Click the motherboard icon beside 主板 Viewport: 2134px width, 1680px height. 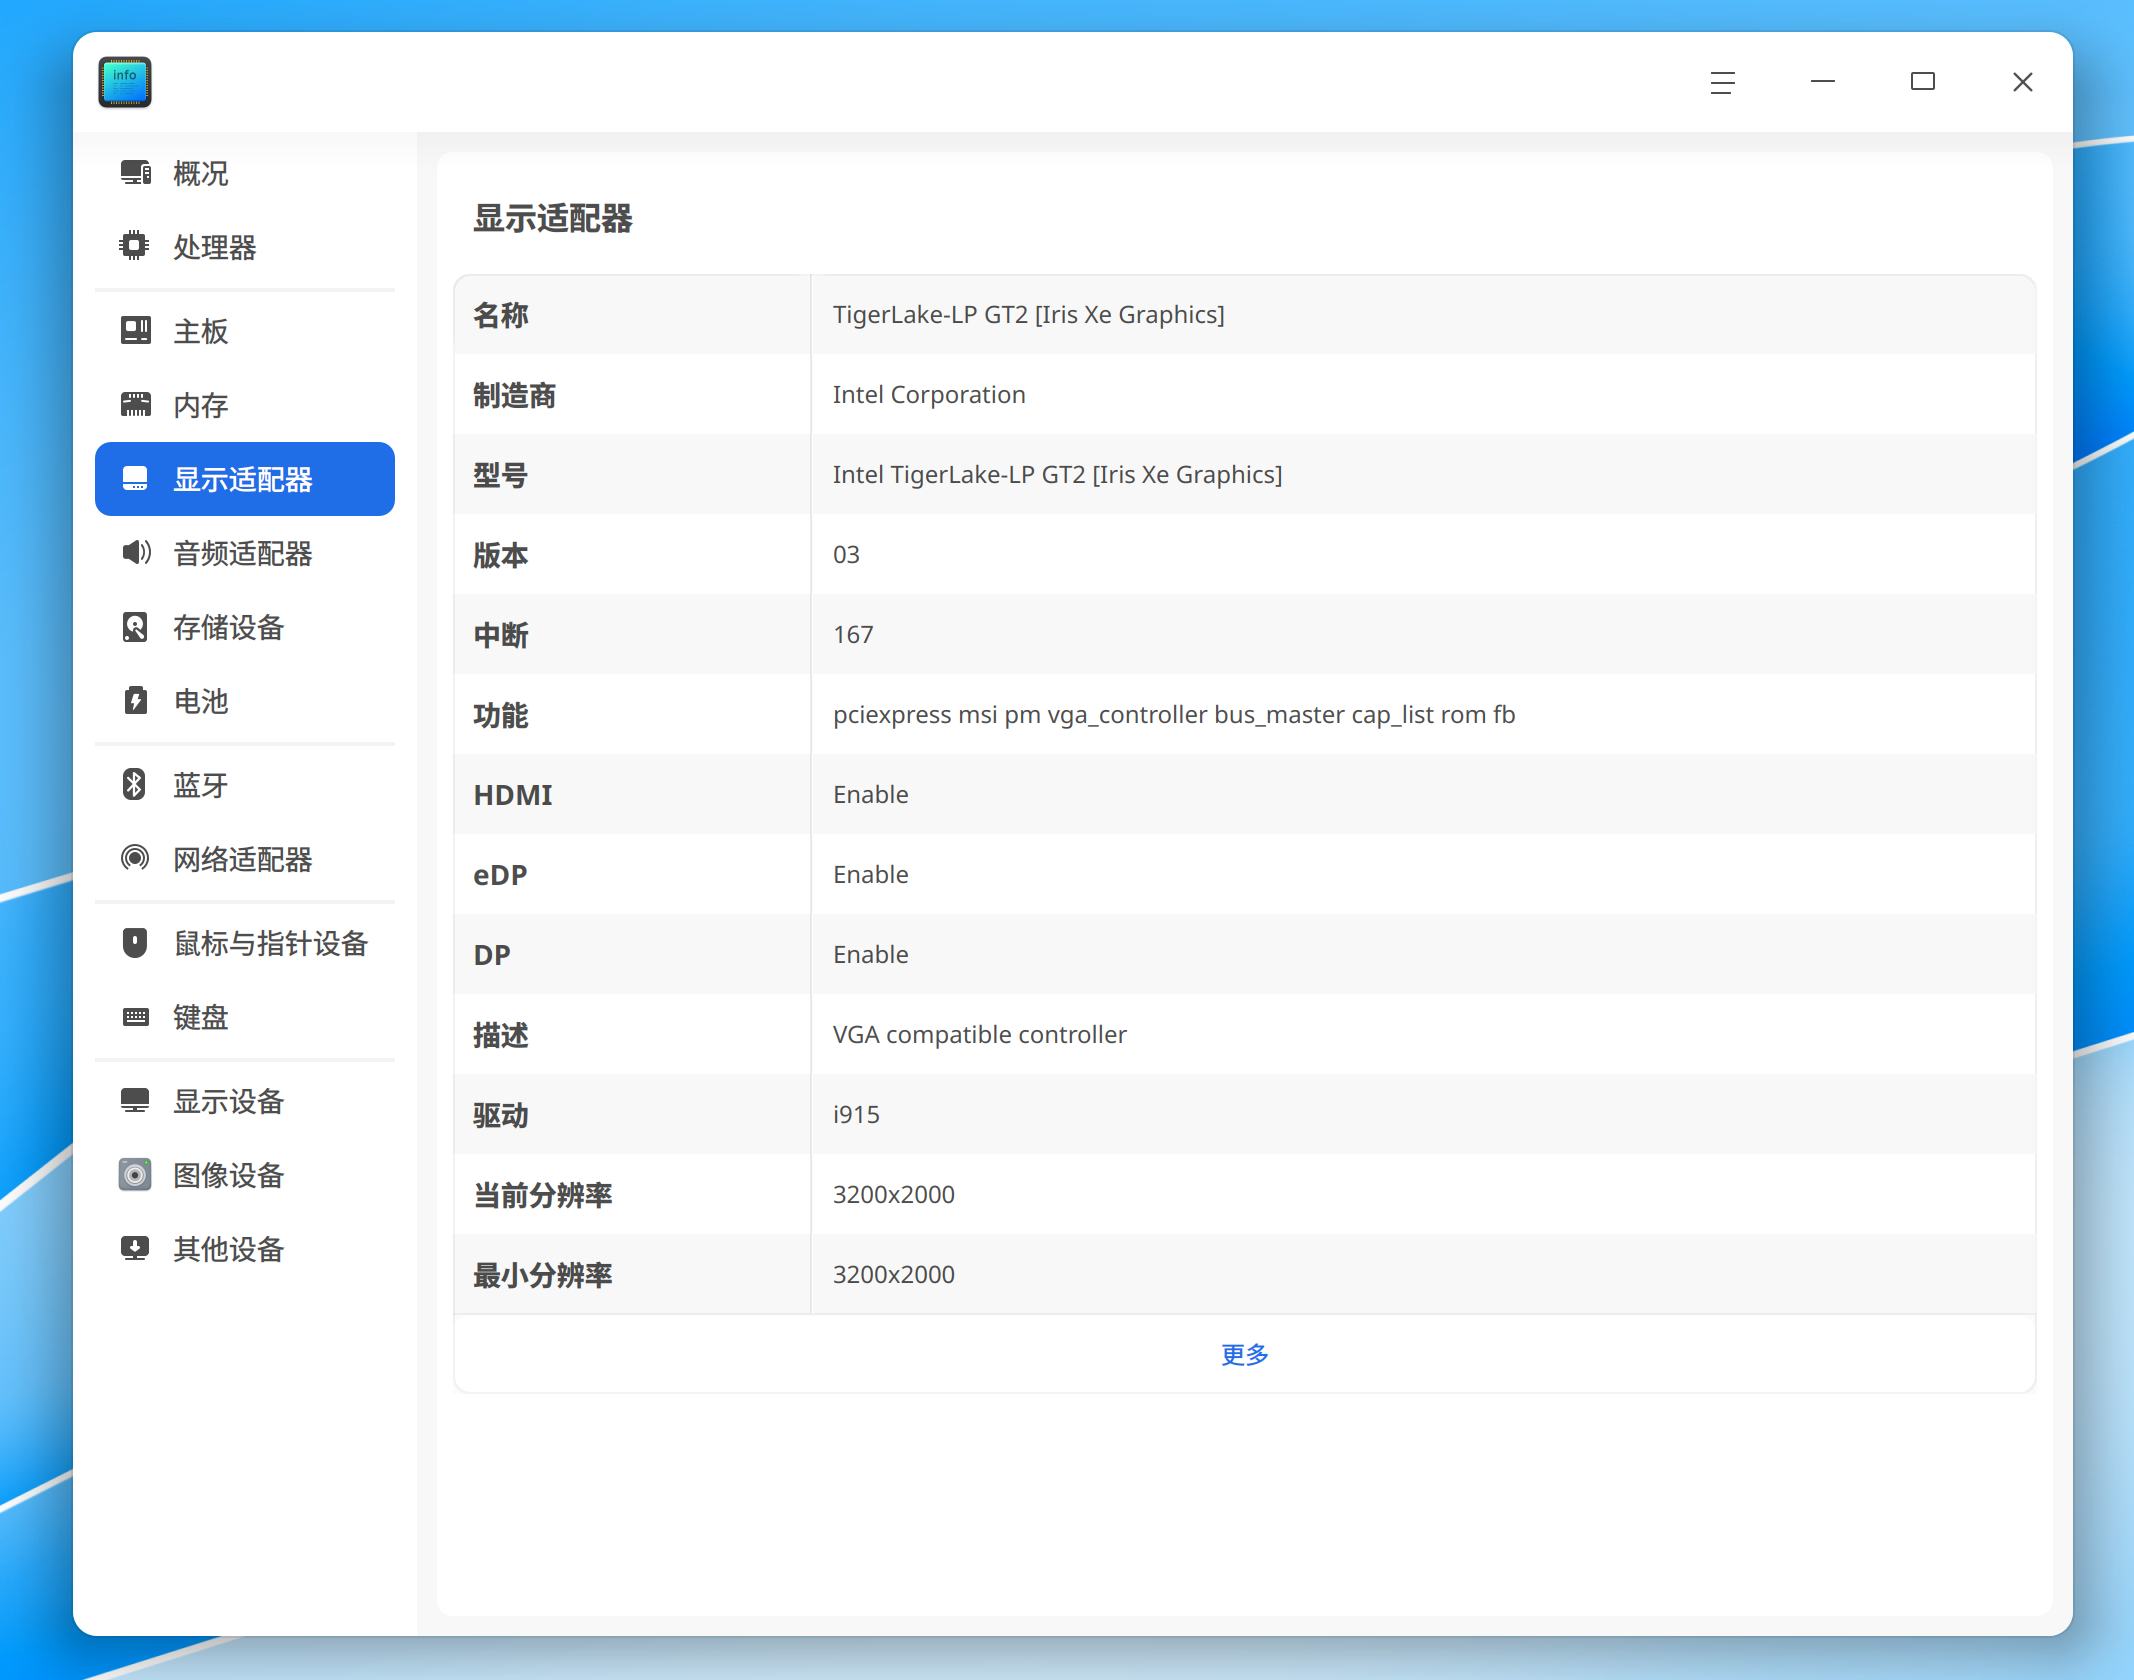[135, 330]
